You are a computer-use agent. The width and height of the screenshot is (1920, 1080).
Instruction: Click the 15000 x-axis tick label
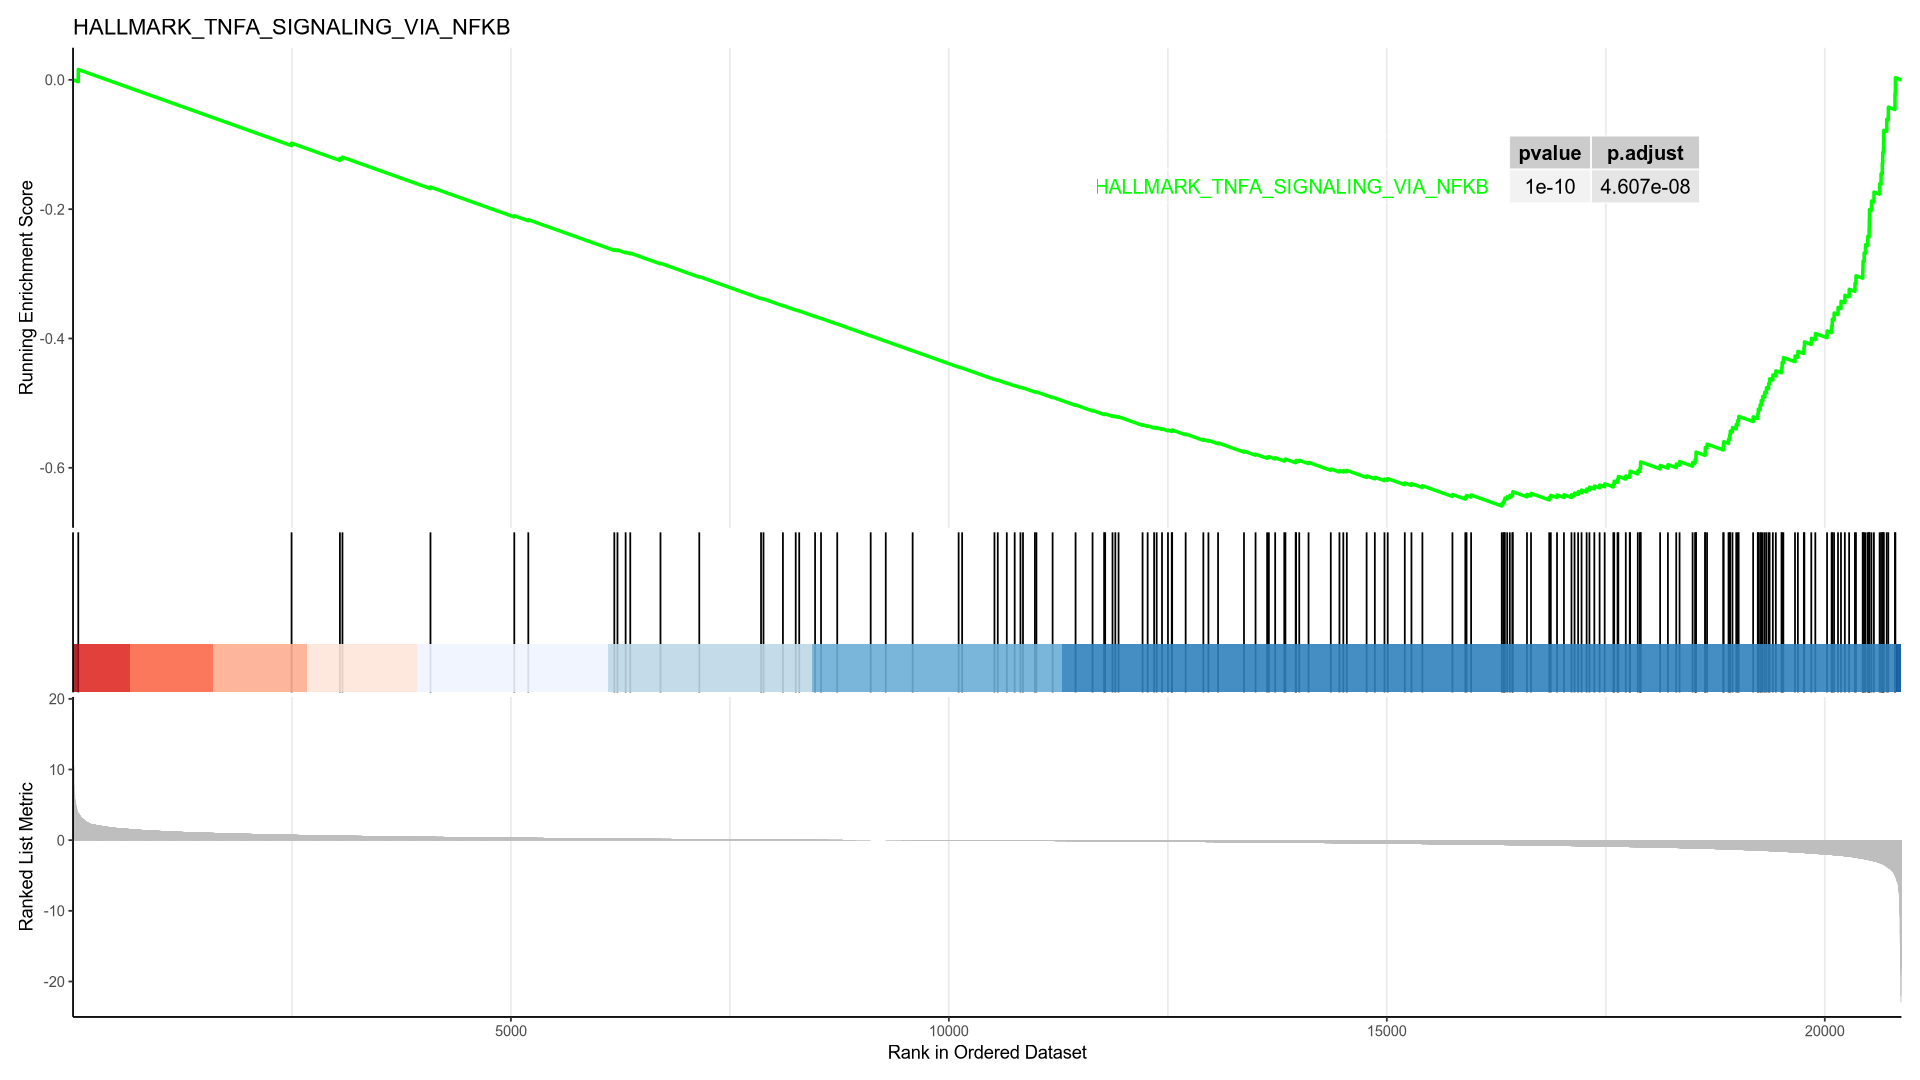[1386, 1031]
